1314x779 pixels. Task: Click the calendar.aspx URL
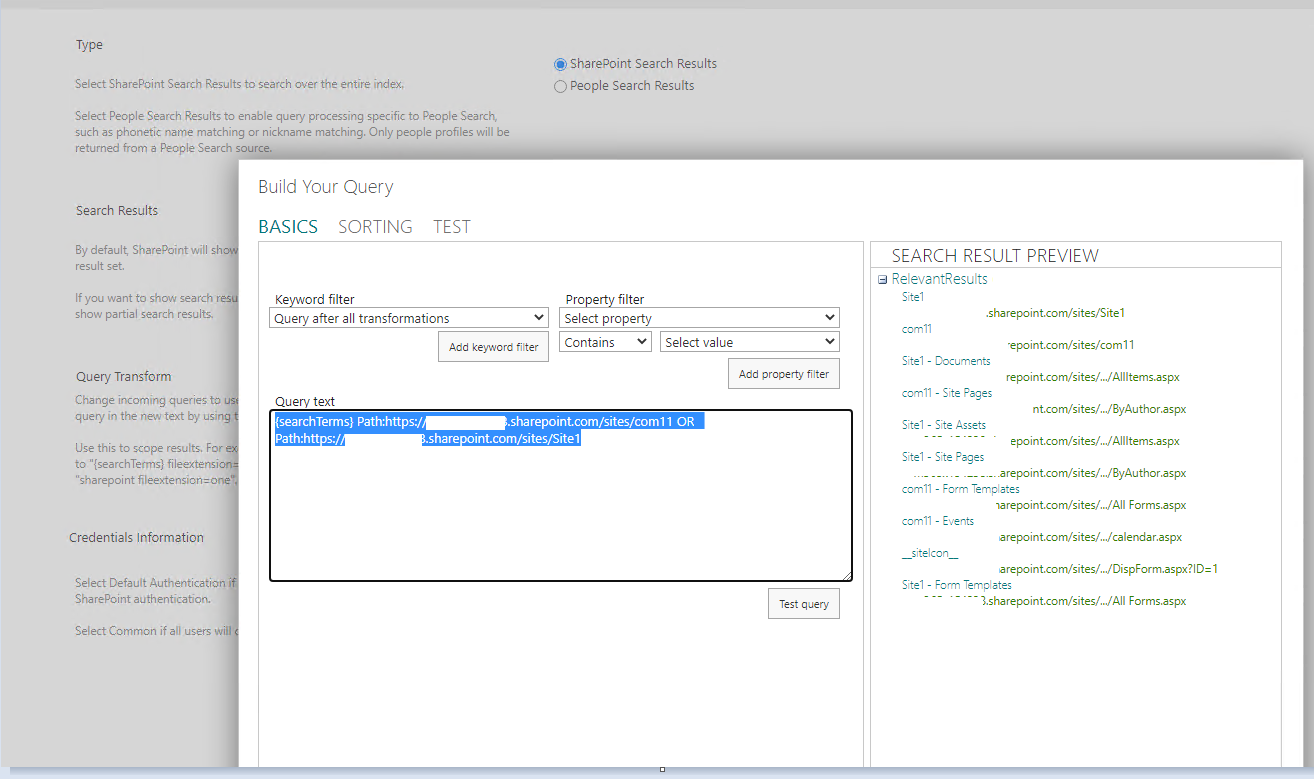1091,537
